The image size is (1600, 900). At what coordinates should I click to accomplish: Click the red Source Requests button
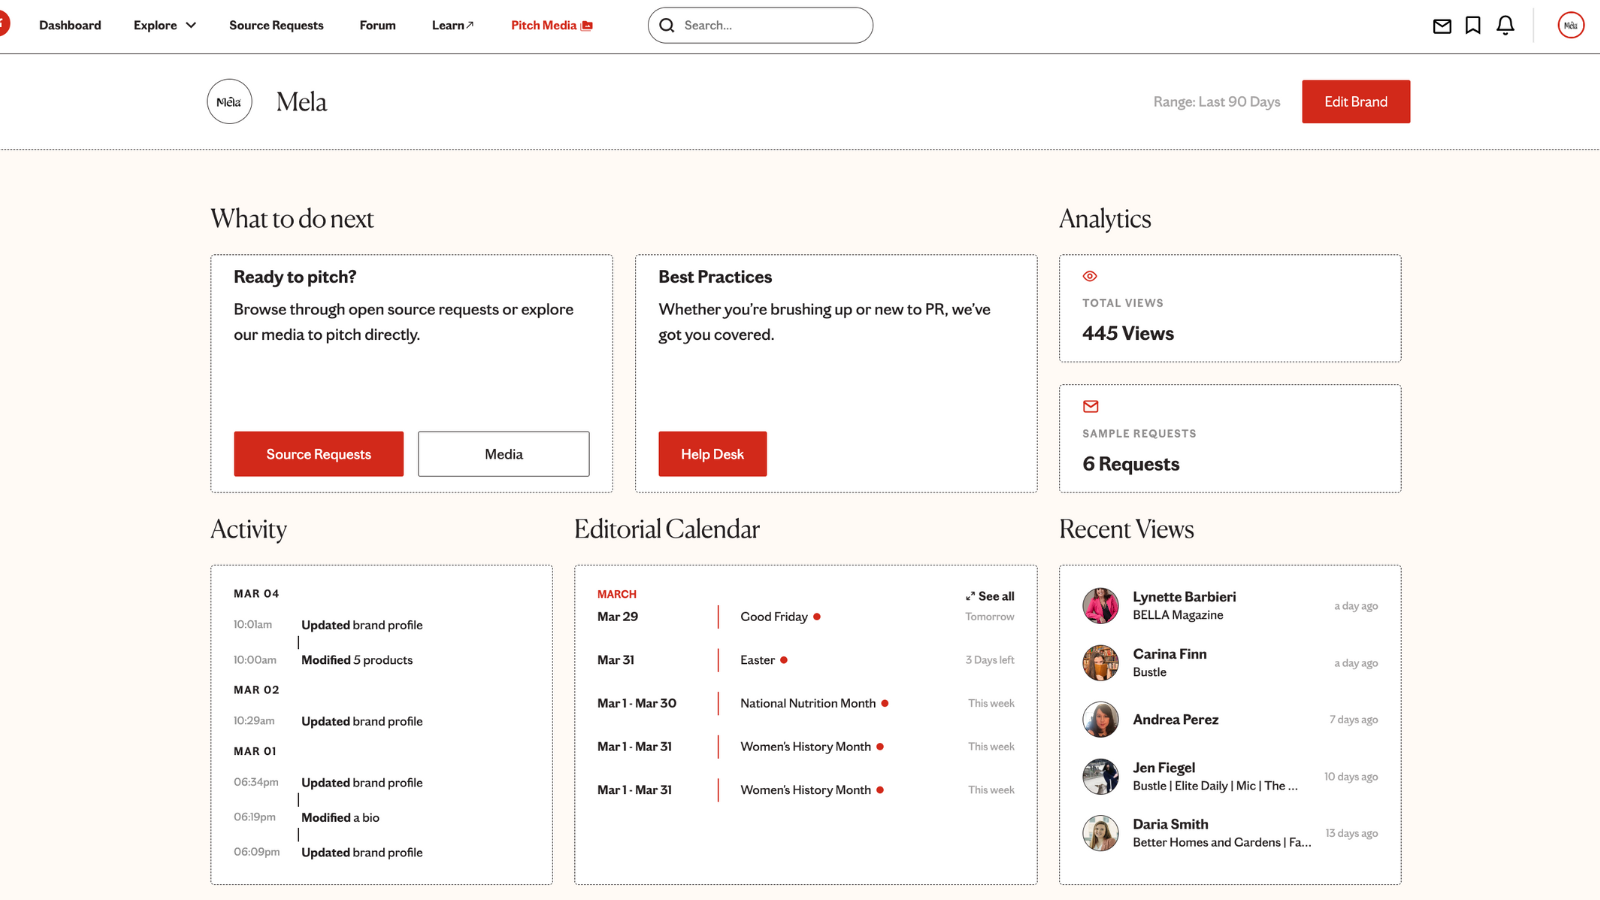tap(318, 453)
